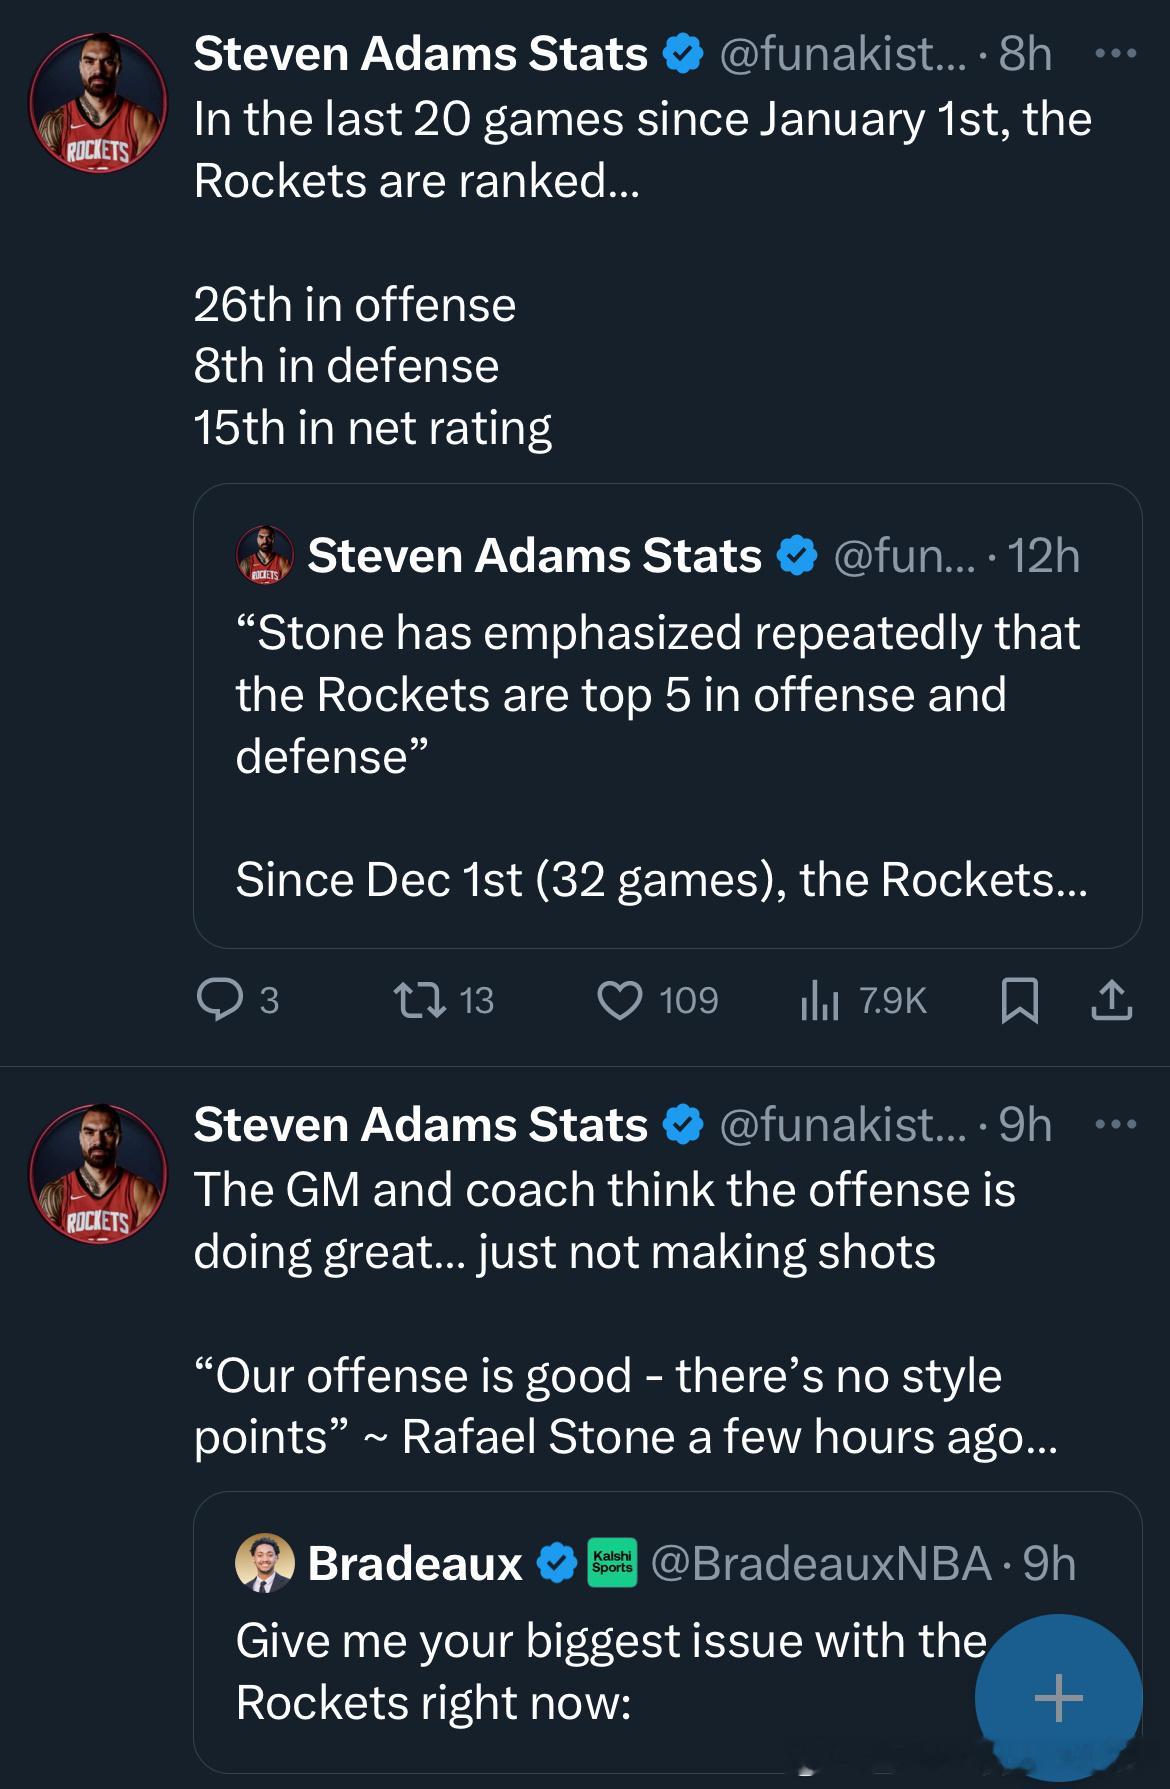Open the Bradeaux profile picture
The height and width of the screenshot is (1789, 1170).
[x=265, y=1562]
